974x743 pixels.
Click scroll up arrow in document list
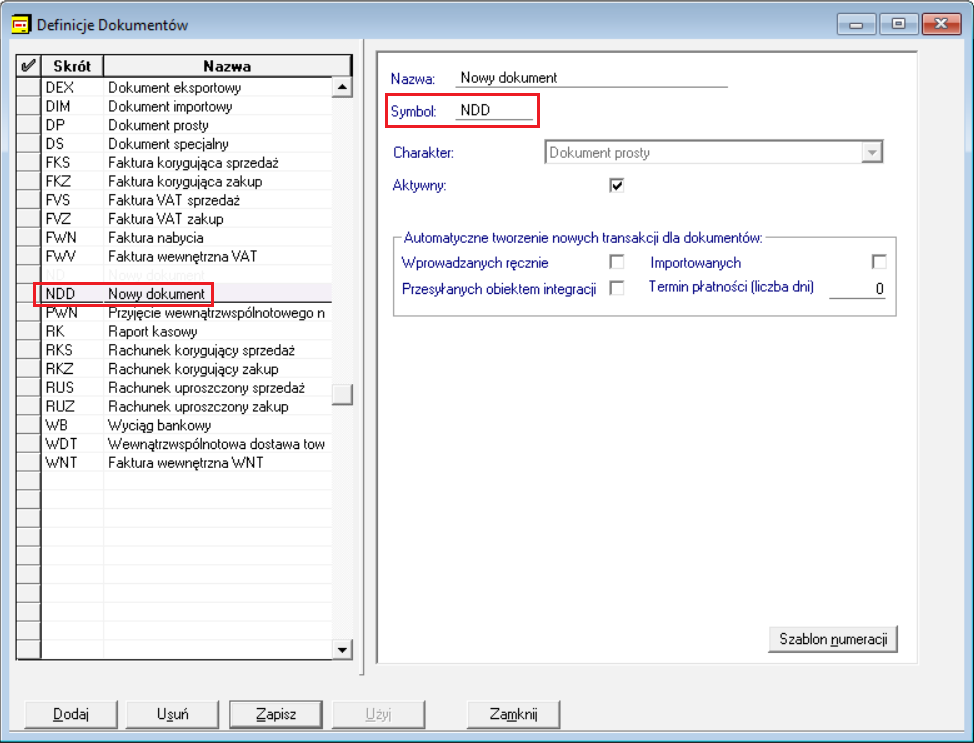pyautogui.click(x=342, y=87)
